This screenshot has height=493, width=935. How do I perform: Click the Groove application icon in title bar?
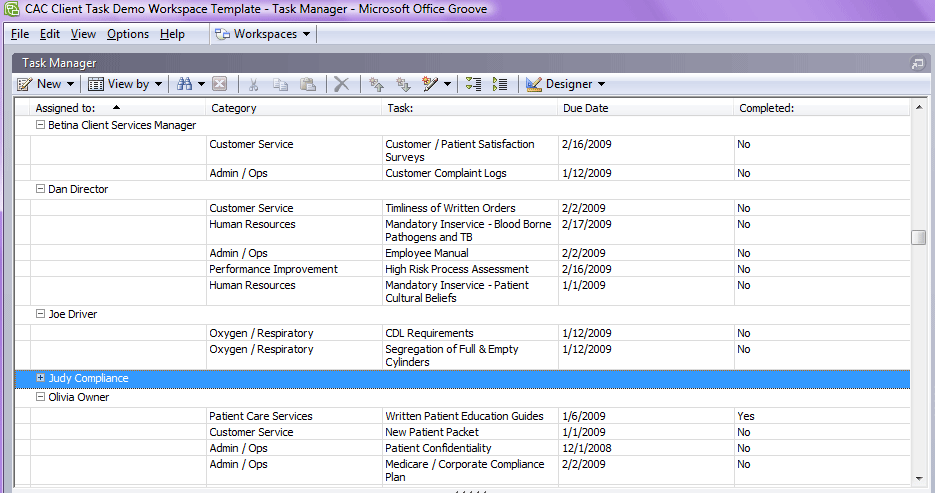[x=12, y=9]
